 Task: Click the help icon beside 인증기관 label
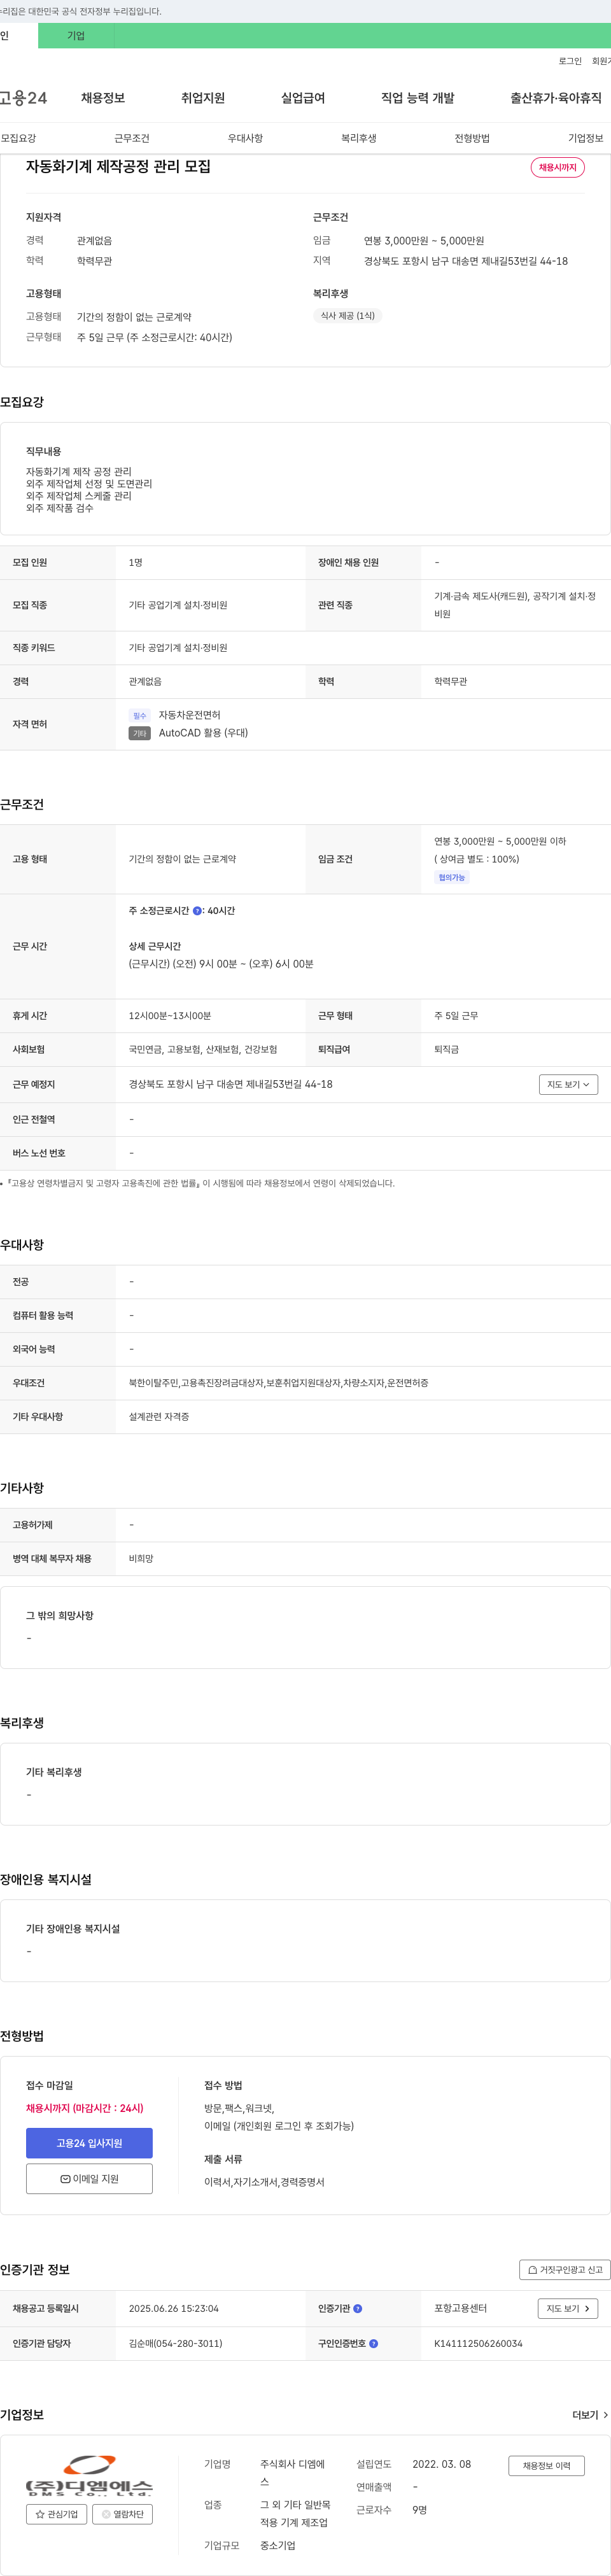[x=358, y=2308]
